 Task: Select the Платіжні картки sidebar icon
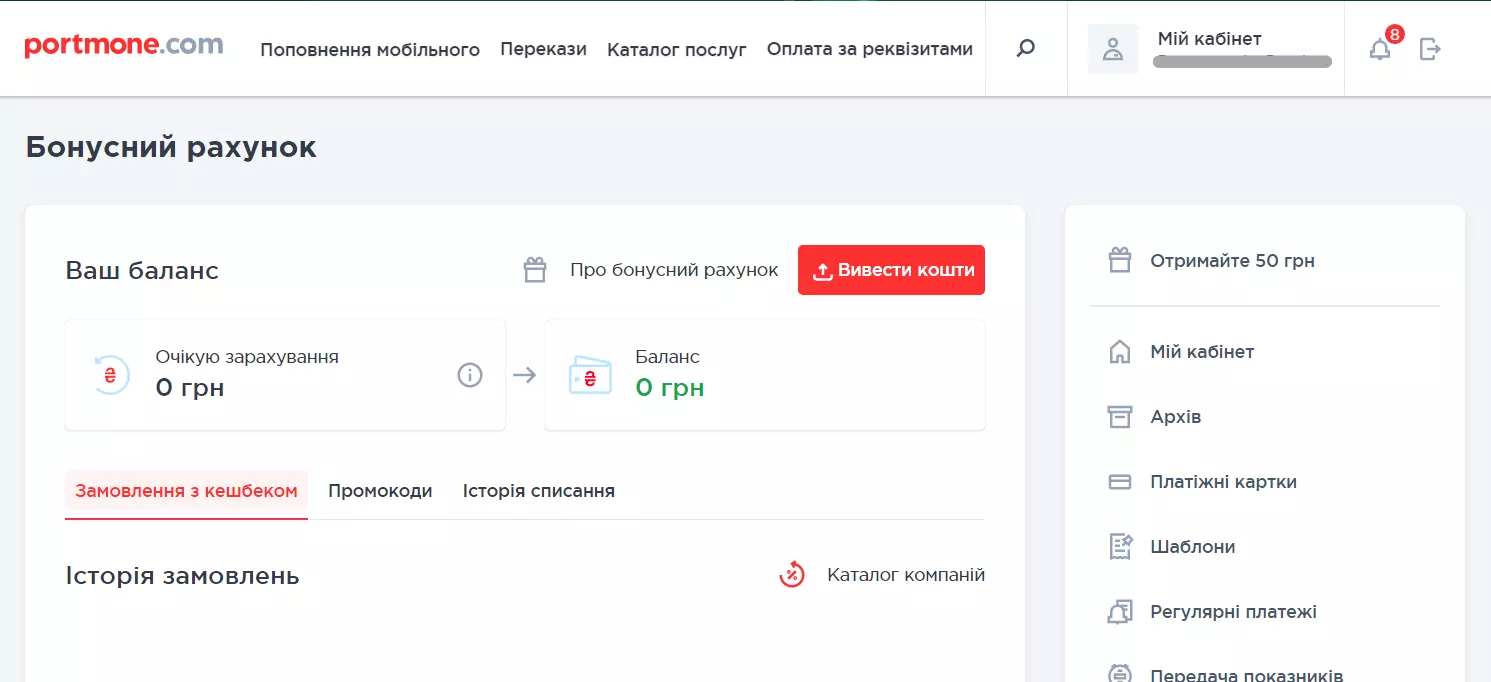[1119, 481]
